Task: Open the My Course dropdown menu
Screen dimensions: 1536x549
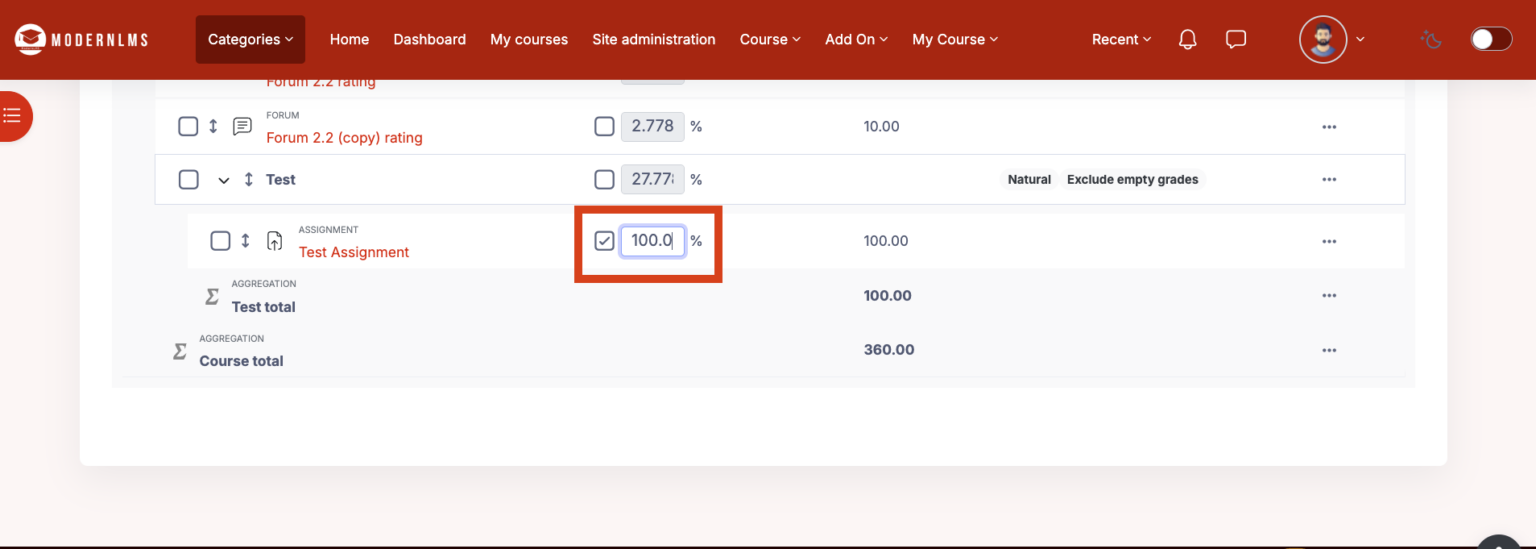Action: point(955,39)
